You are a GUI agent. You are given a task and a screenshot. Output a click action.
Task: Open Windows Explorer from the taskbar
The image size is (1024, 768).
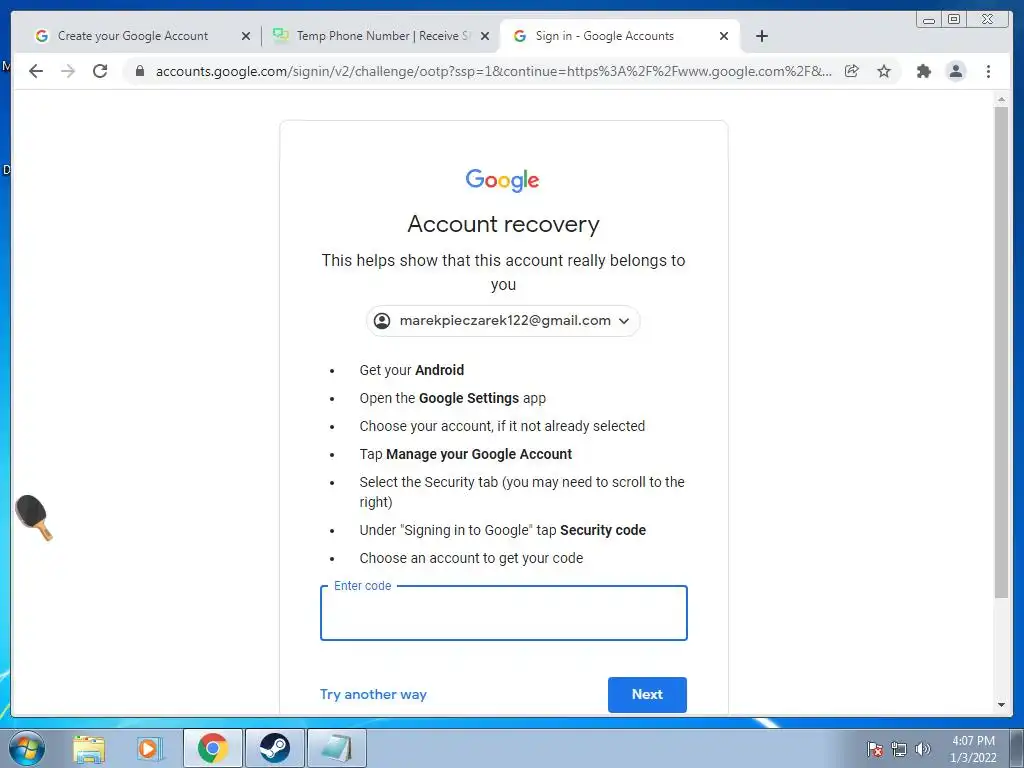[x=89, y=748]
